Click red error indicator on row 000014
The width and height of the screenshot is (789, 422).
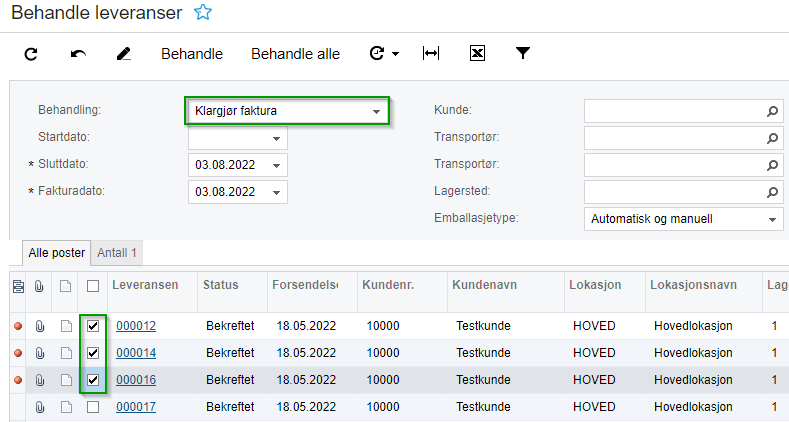tap(18, 353)
